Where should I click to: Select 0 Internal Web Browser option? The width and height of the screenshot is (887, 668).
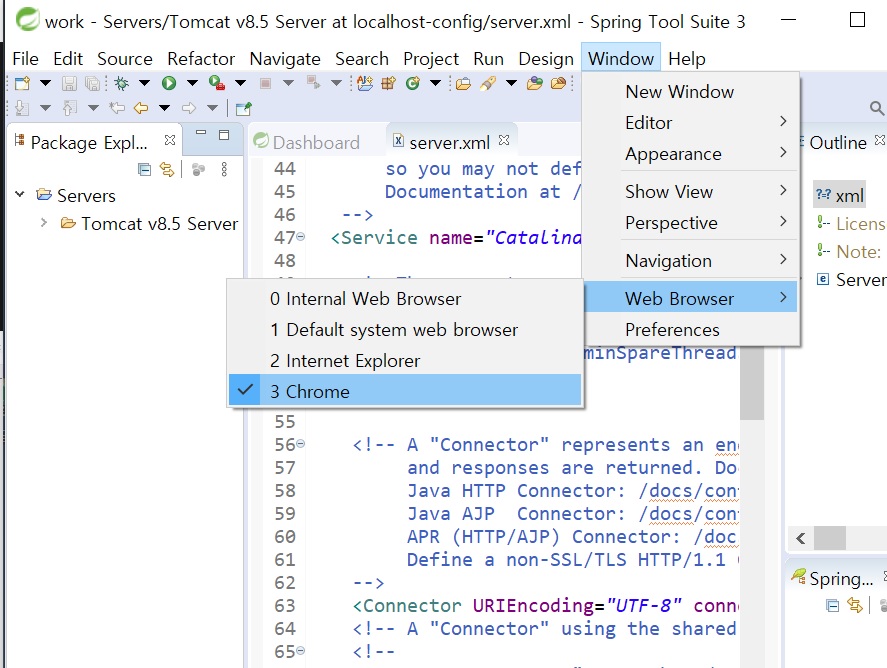click(405, 299)
